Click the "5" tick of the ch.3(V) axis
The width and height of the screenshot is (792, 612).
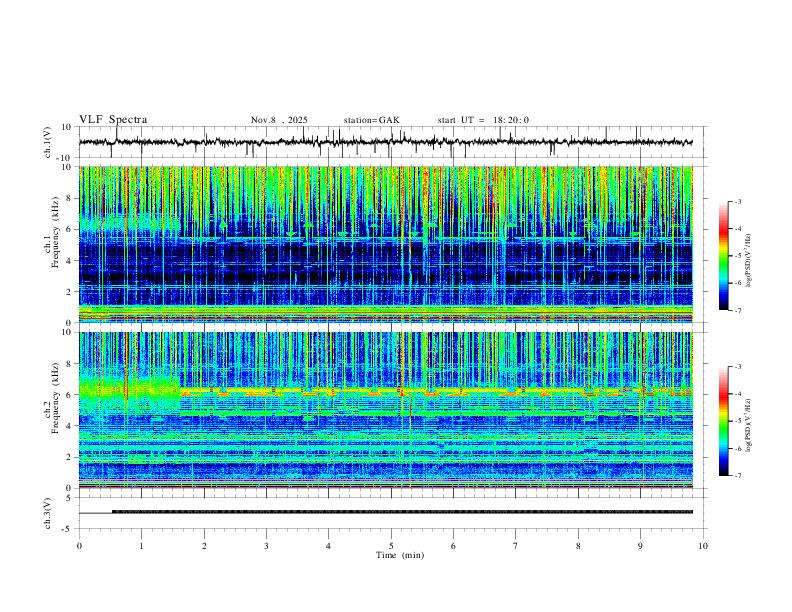pos(70,498)
